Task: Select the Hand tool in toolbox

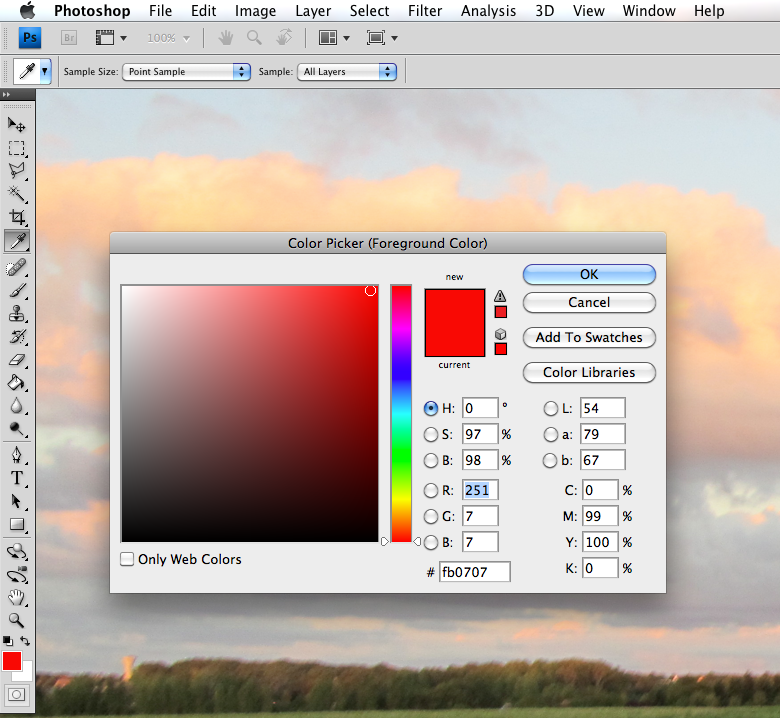Action: click(x=16, y=597)
